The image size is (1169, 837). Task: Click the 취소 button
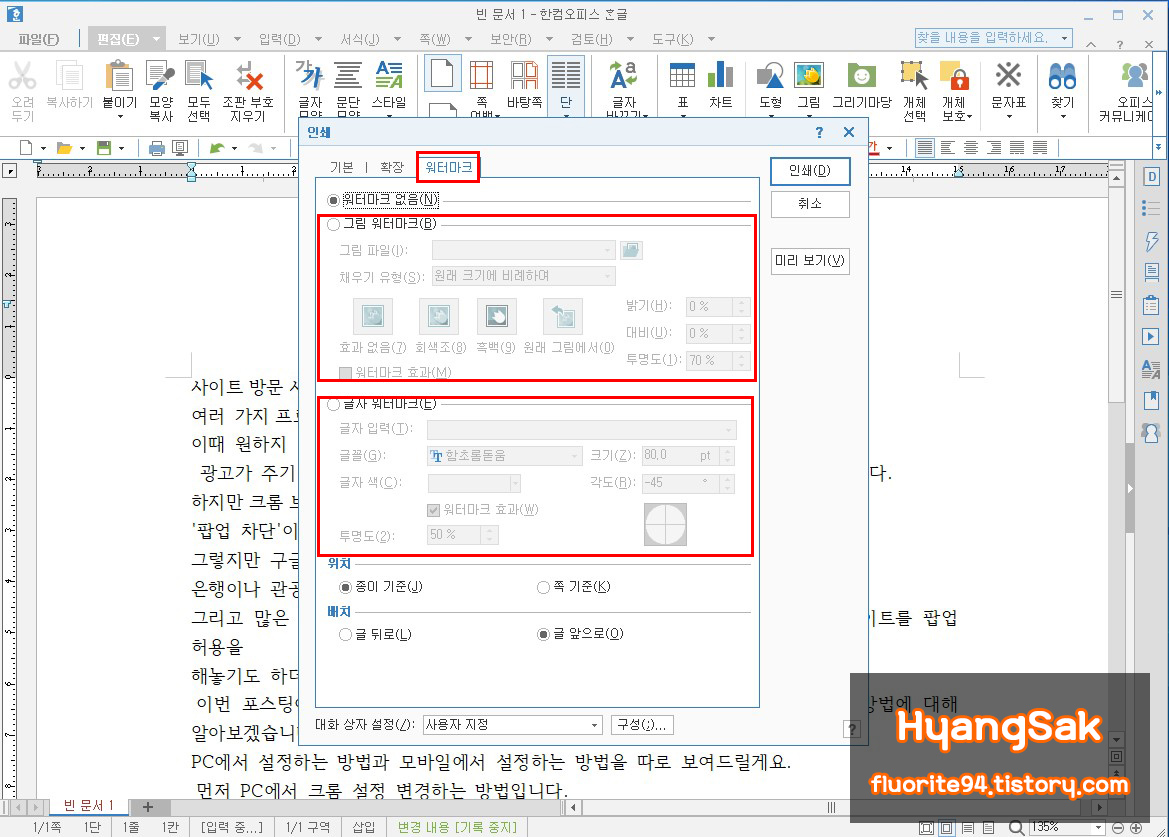point(810,204)
